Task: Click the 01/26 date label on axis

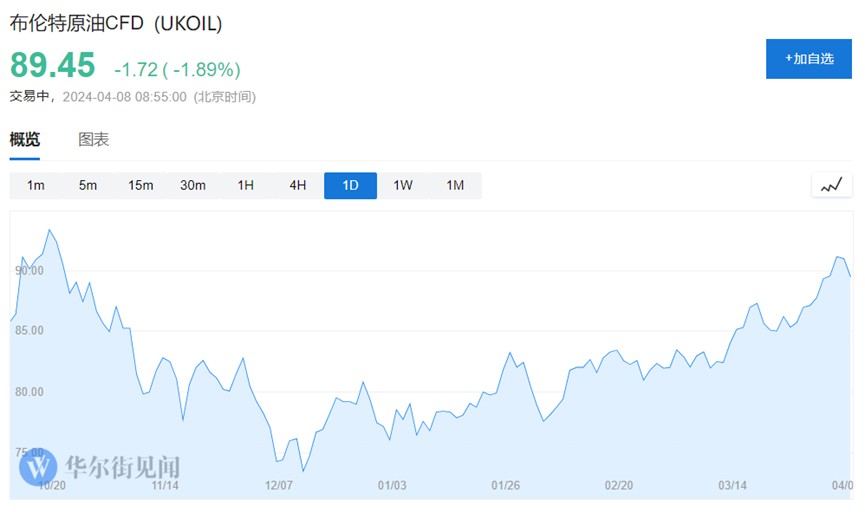Action: coord(506,485)
